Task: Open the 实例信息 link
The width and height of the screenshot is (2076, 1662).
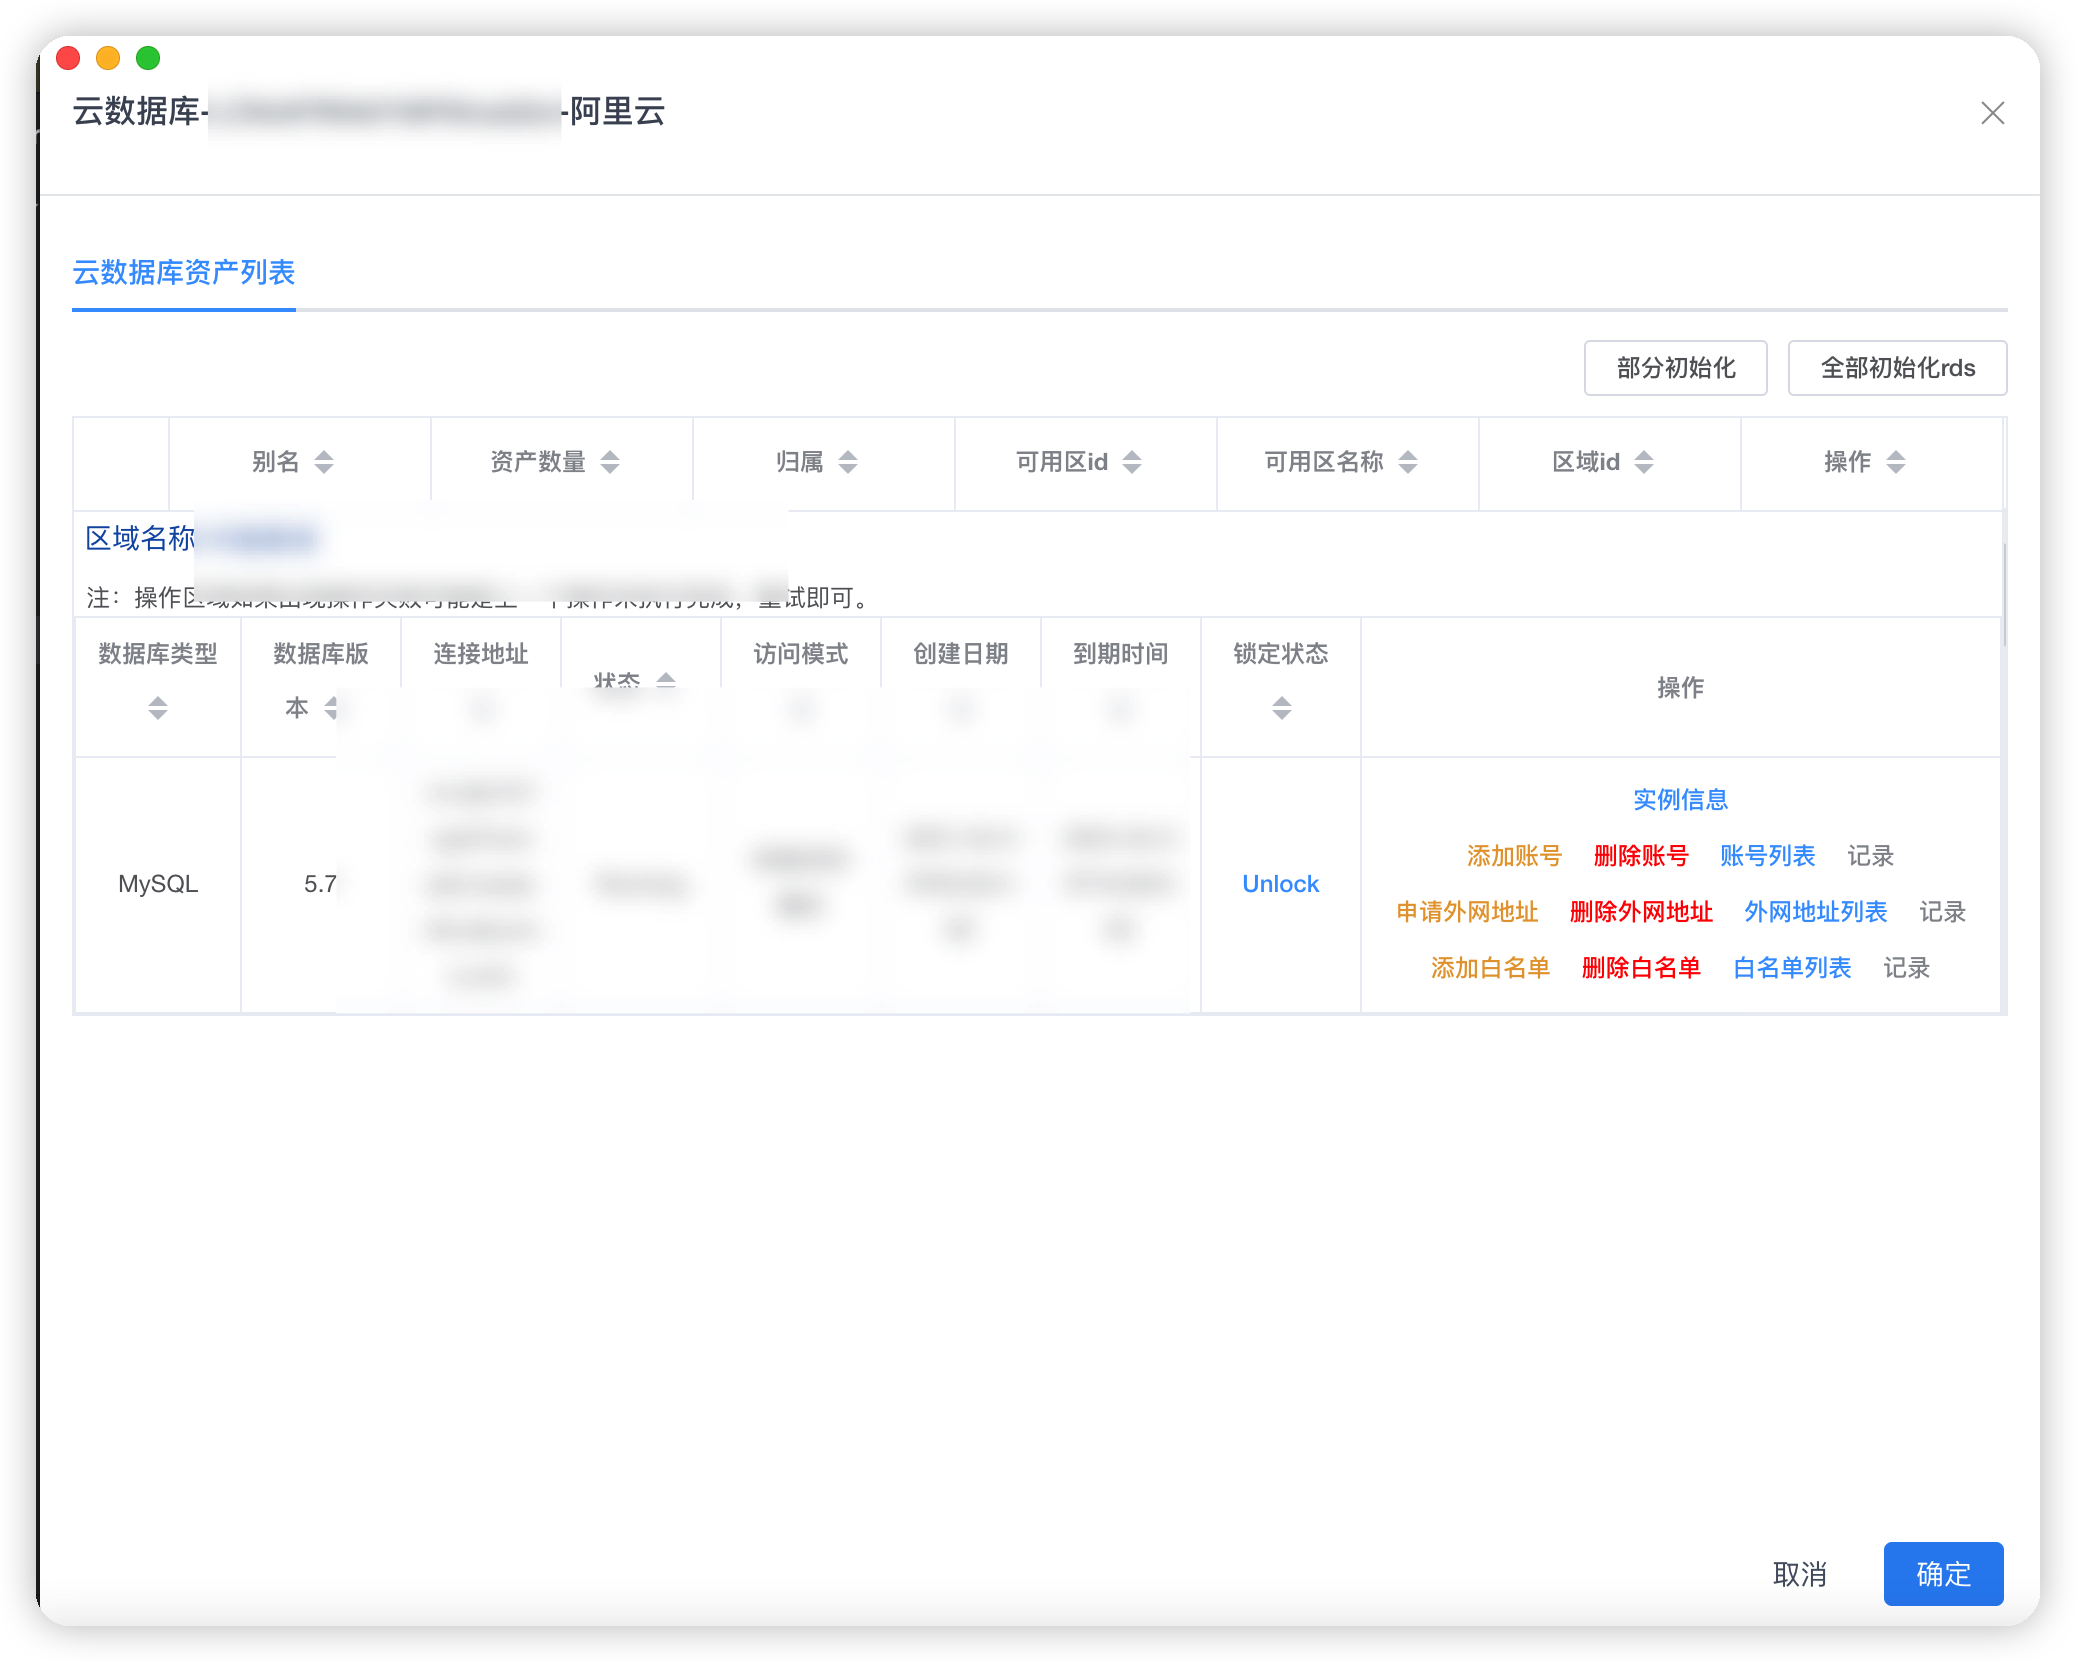Action: (1680, 800)
